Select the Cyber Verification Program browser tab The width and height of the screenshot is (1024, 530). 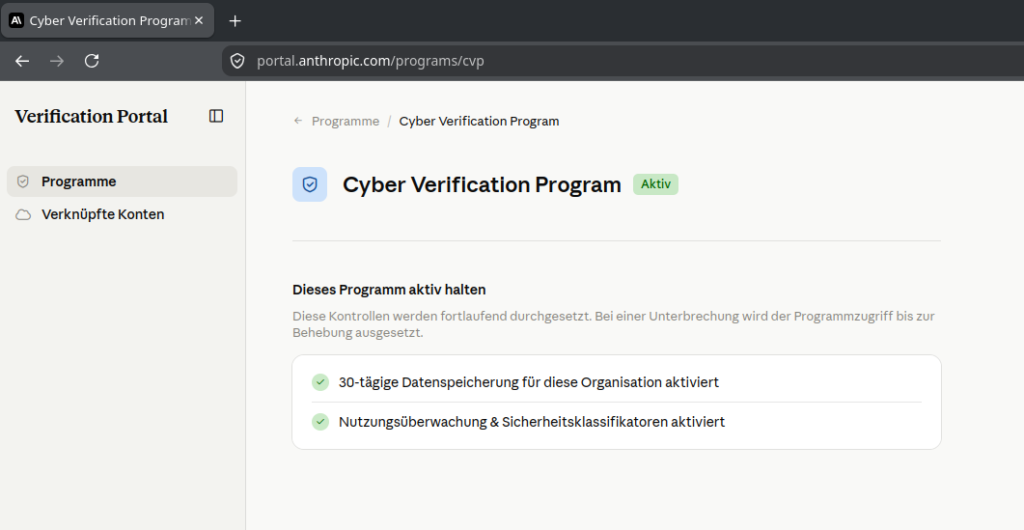(107, 20)
